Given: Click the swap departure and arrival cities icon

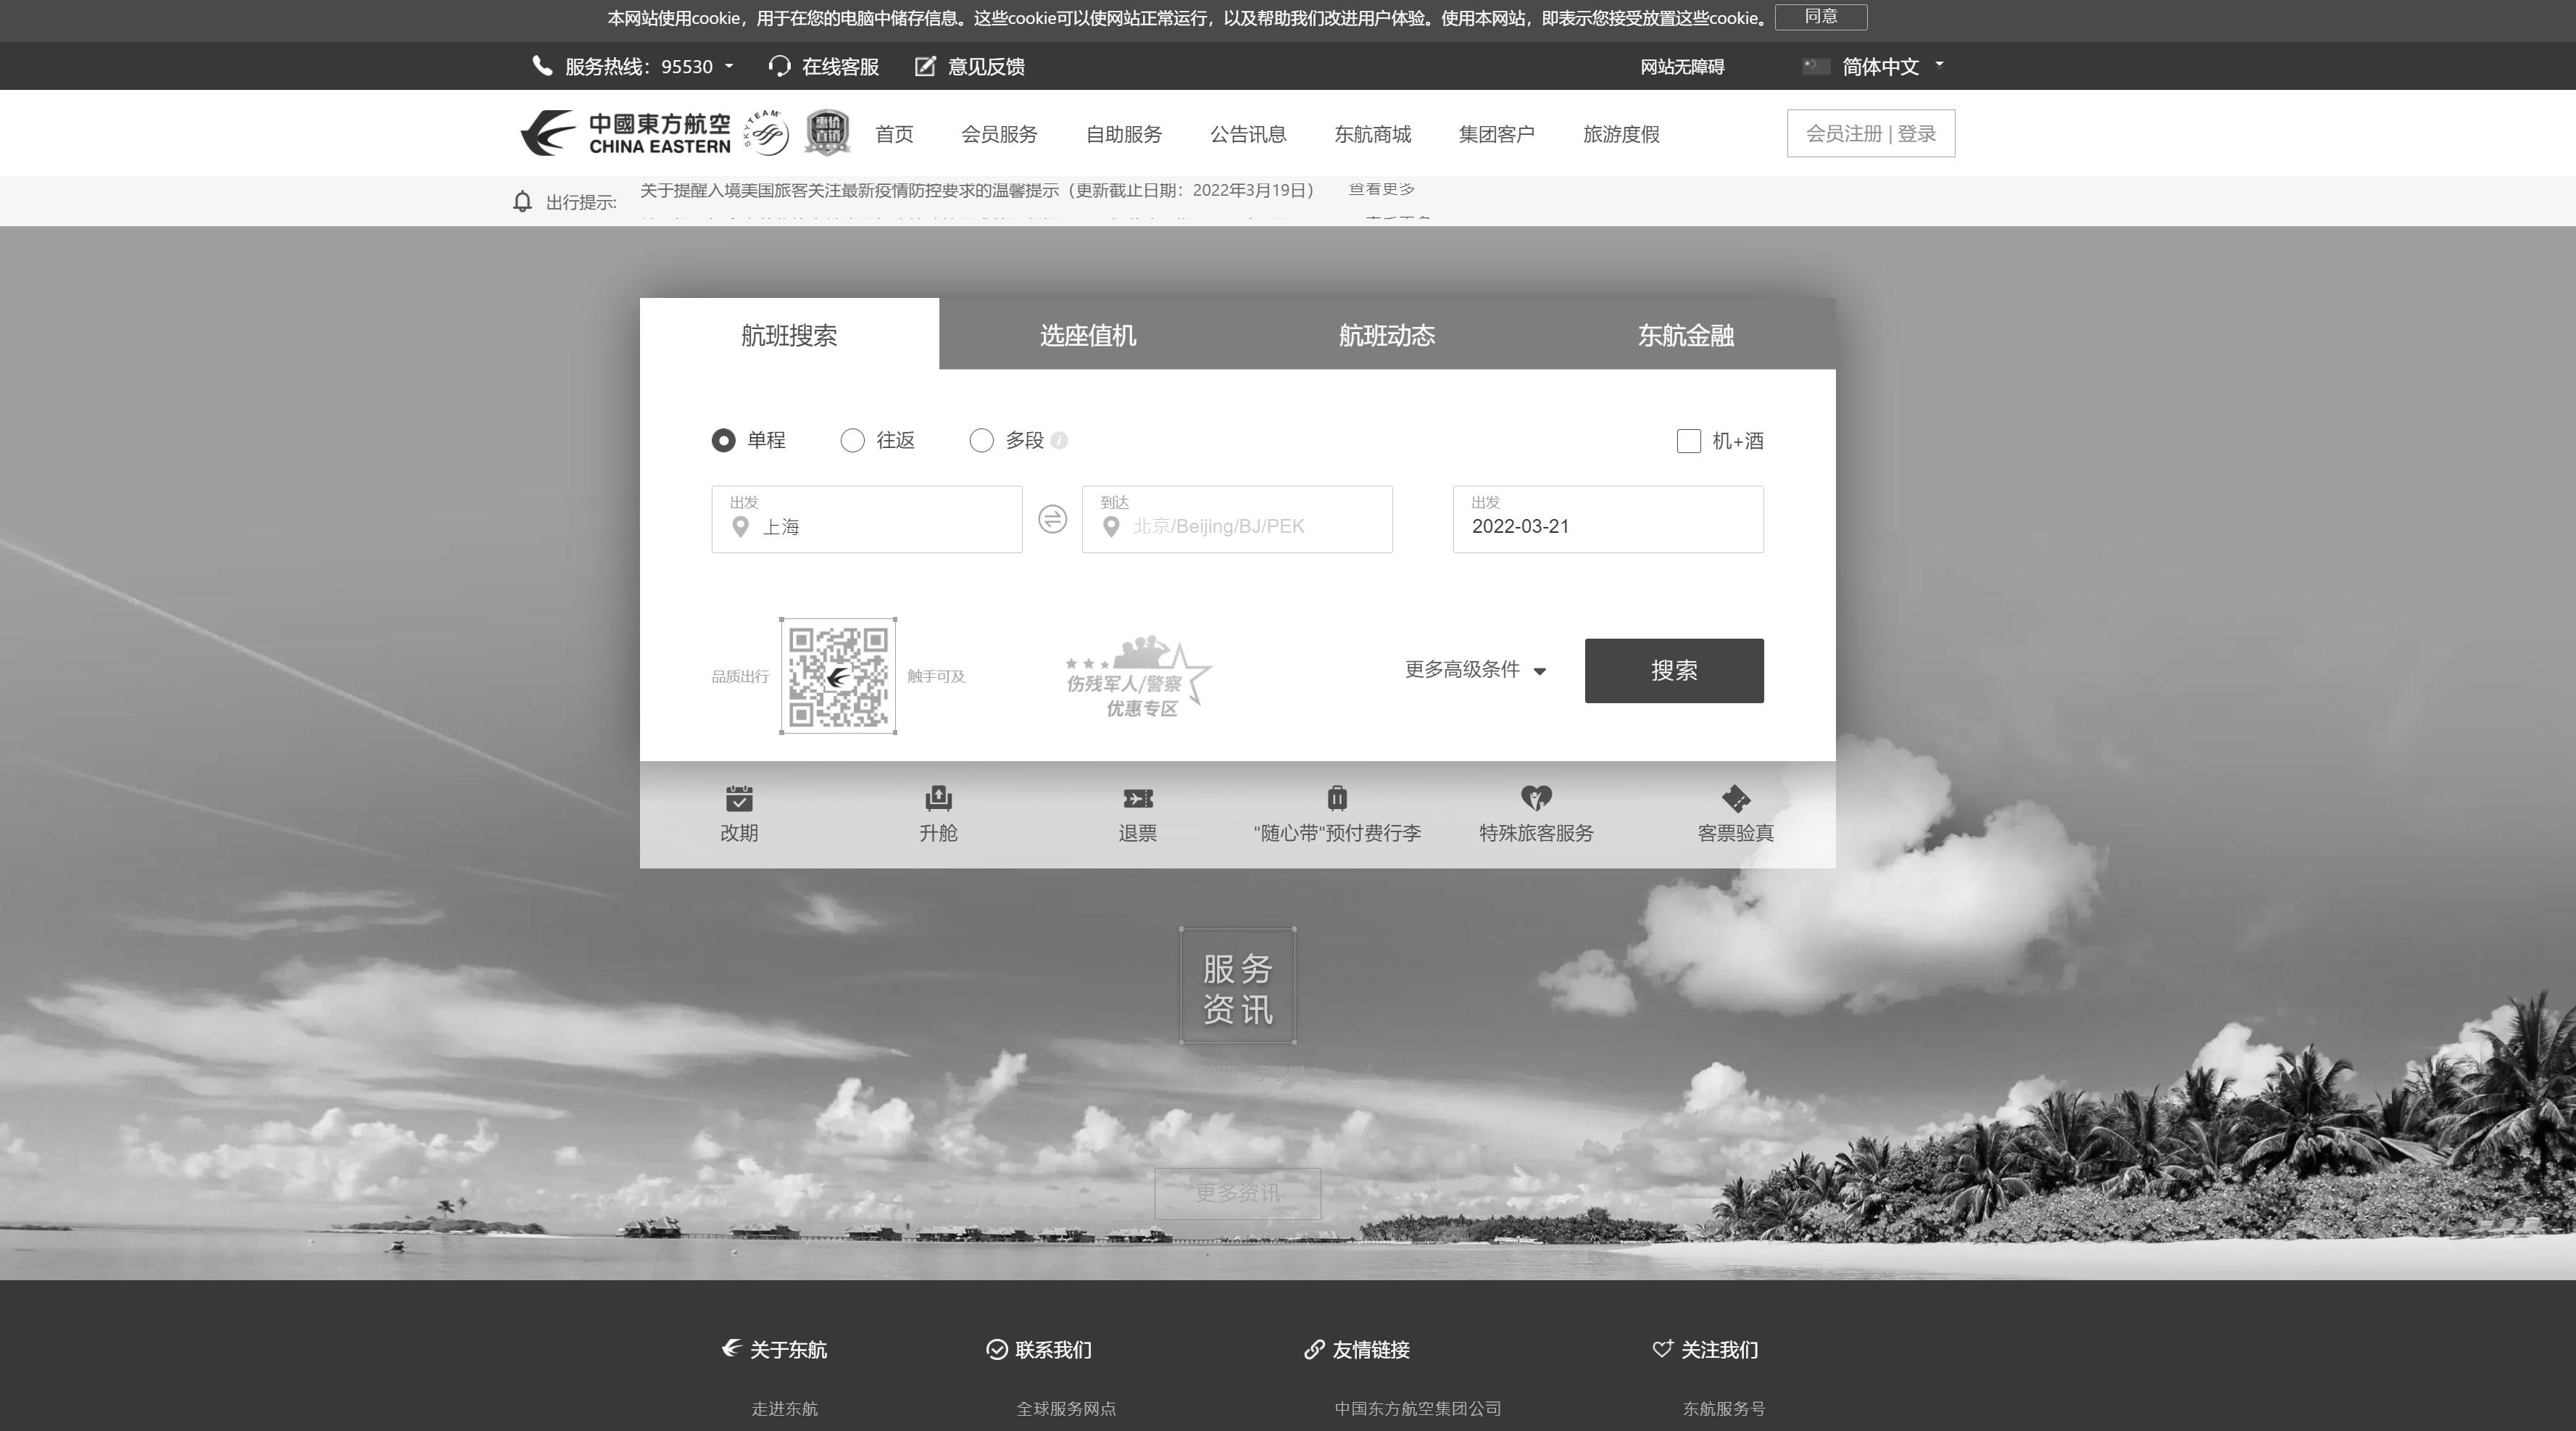Looking at the screenshot, I should [1052, 519].
